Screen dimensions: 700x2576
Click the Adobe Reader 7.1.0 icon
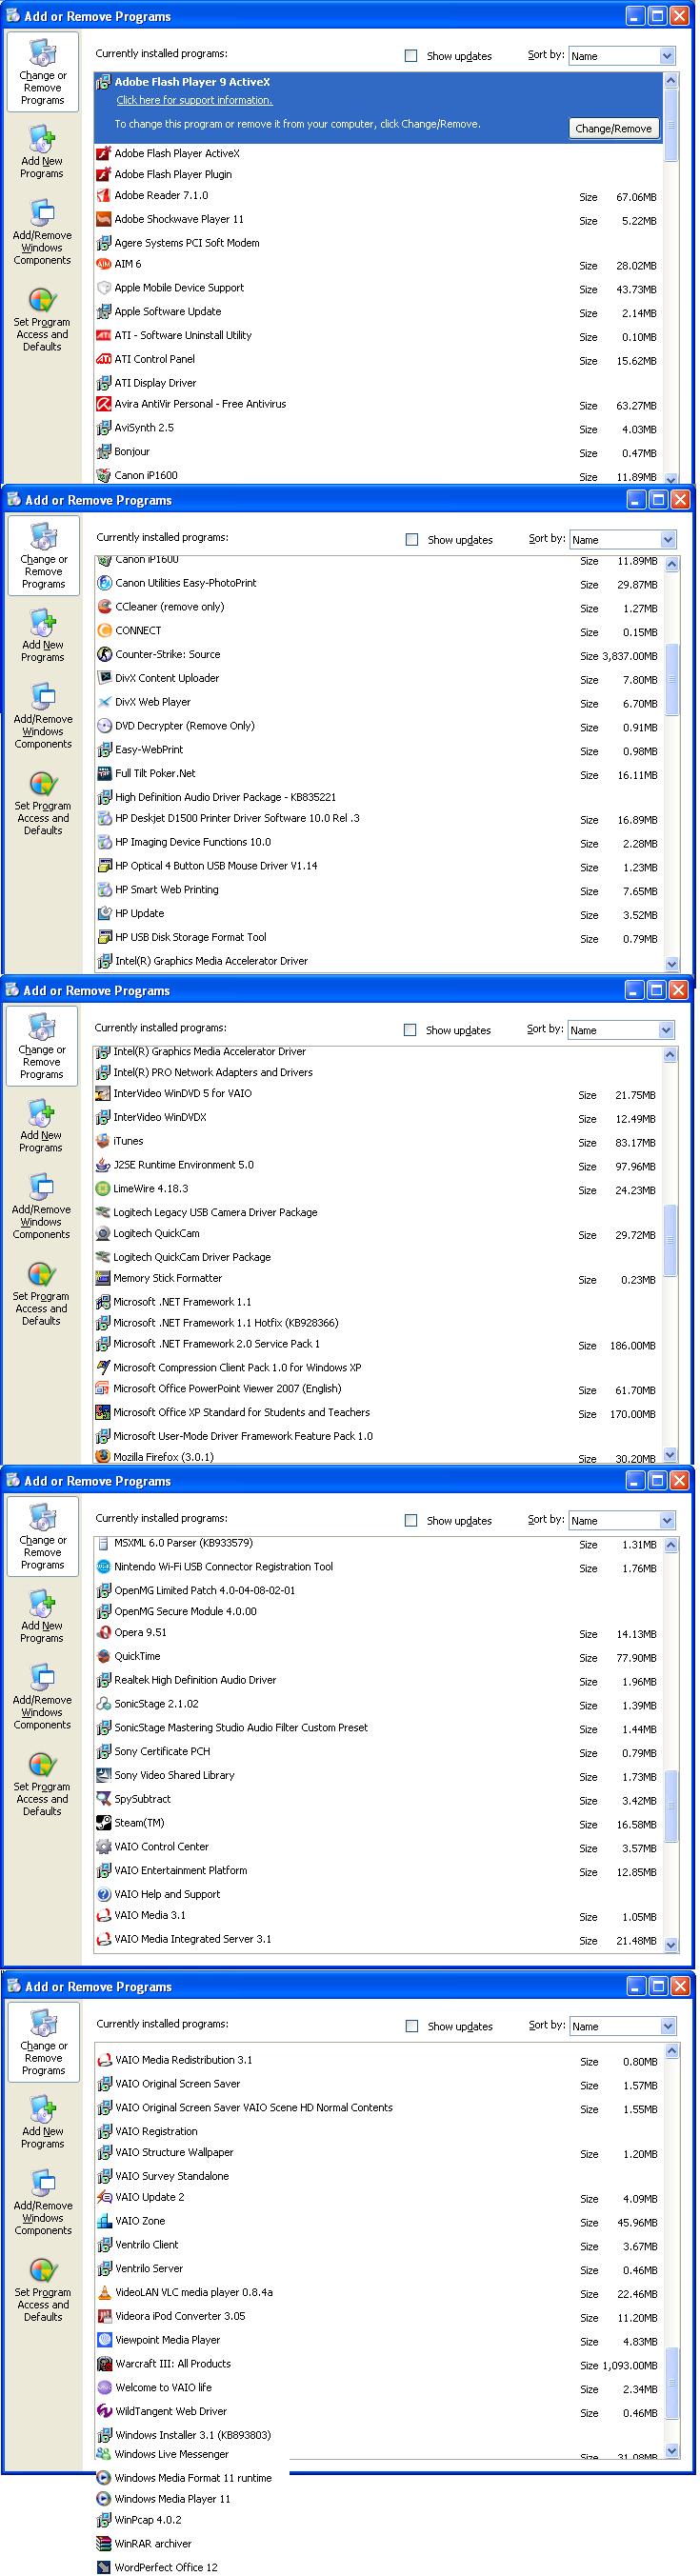[x=103, y=196]
